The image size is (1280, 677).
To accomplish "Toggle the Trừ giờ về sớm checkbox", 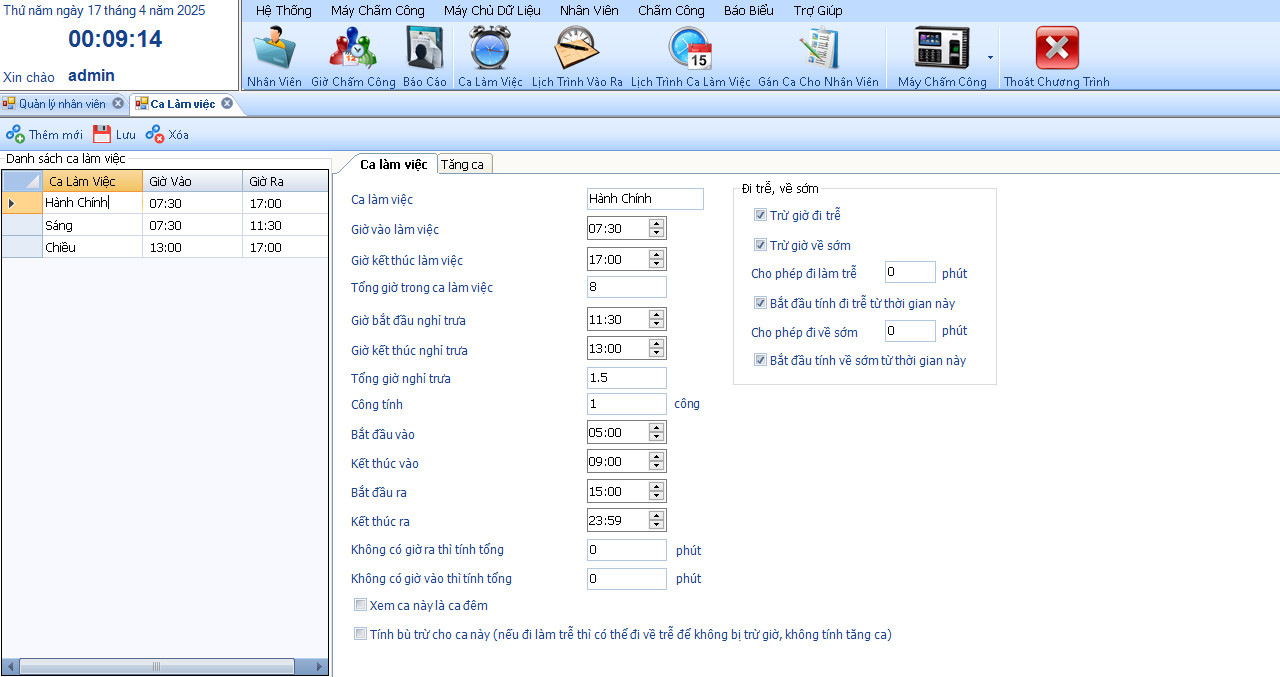I will 761,245.
